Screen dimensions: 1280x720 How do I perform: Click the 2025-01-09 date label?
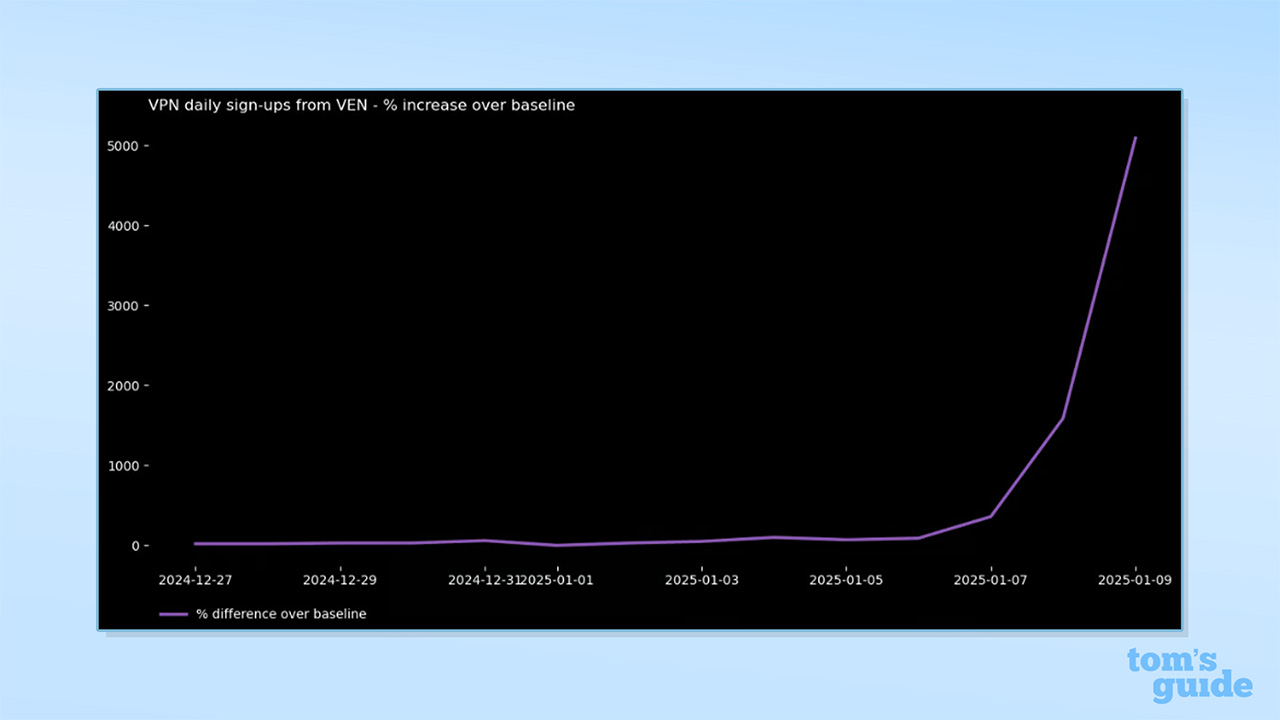click(x=1134, y=580)
